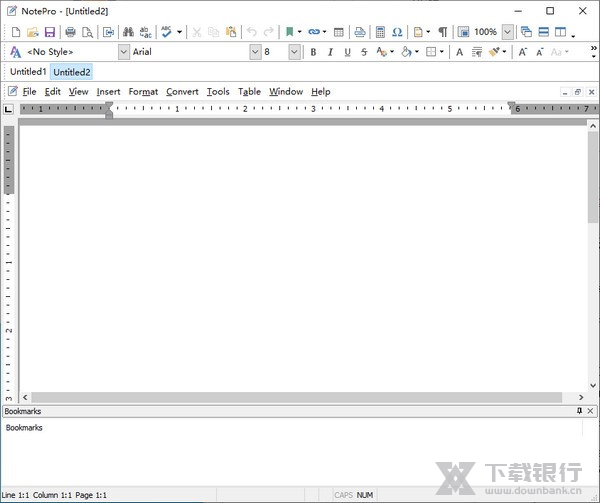
Task: Click the Insert Table icon
Action: (339, 32)
